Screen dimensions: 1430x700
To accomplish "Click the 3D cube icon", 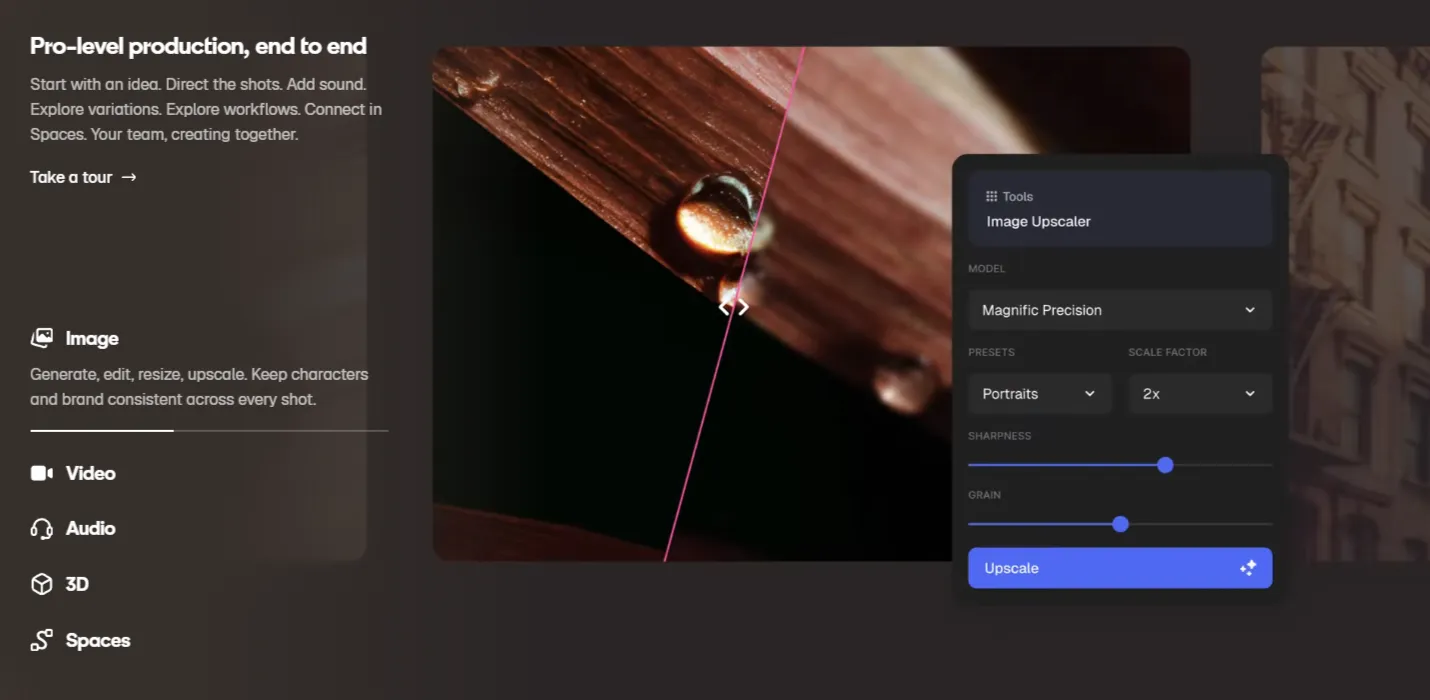I will [x=42, y=584].
